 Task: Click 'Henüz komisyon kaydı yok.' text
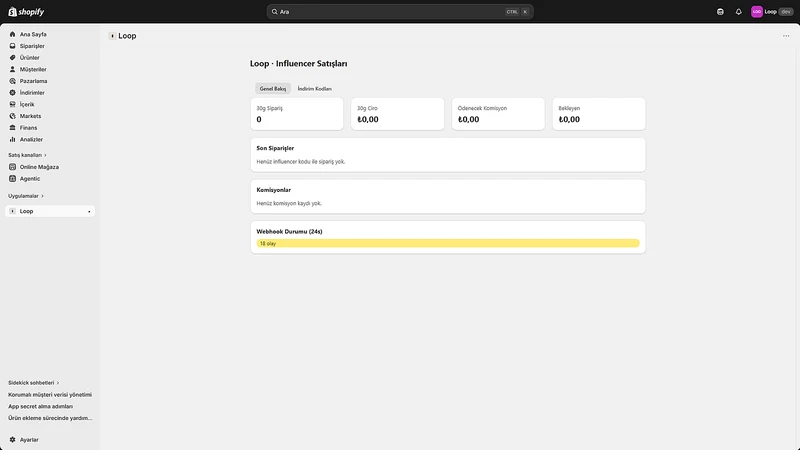289,204
